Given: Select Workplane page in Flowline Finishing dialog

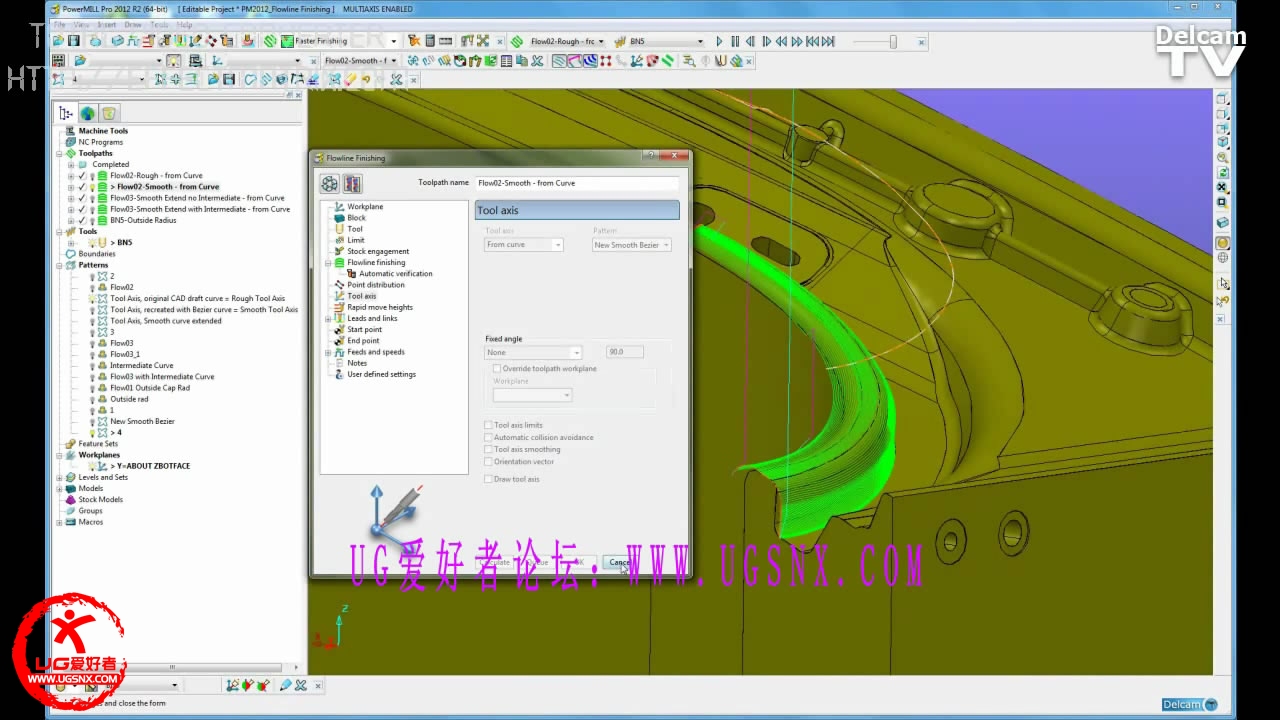Looking at the screenshot, I should pos(365,207).
